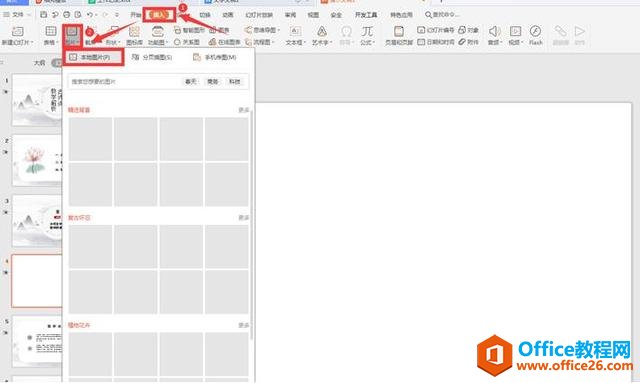Switch to the 开发工具 Developer Tools tab
Screen dimensions: 640x383
[x=366, y=15]
